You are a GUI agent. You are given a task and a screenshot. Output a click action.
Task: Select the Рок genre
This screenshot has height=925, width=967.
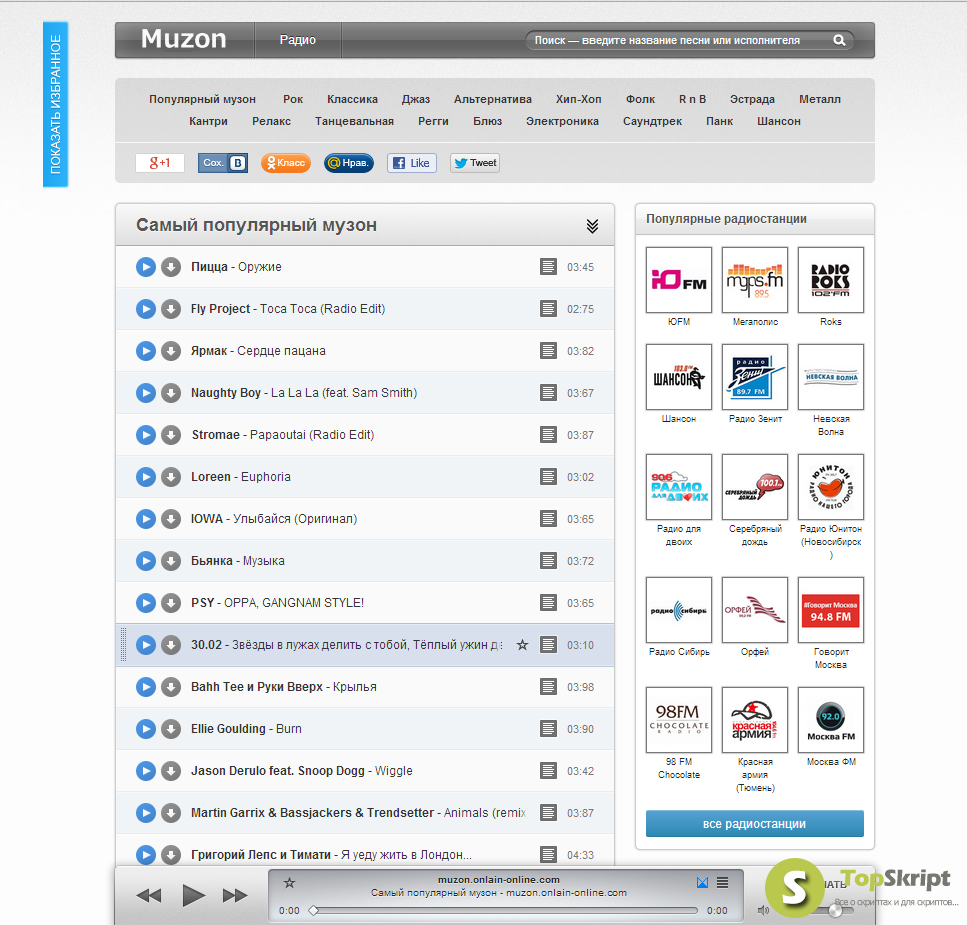point(293,99)
